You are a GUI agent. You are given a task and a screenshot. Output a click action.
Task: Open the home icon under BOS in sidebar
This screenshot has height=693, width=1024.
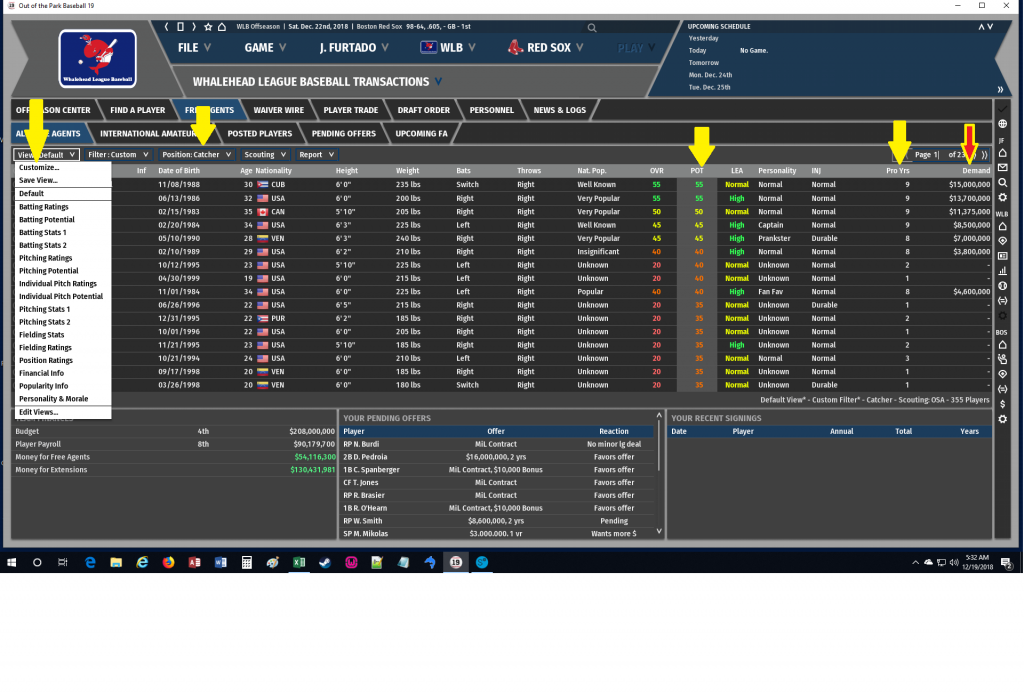(1002, 345)
